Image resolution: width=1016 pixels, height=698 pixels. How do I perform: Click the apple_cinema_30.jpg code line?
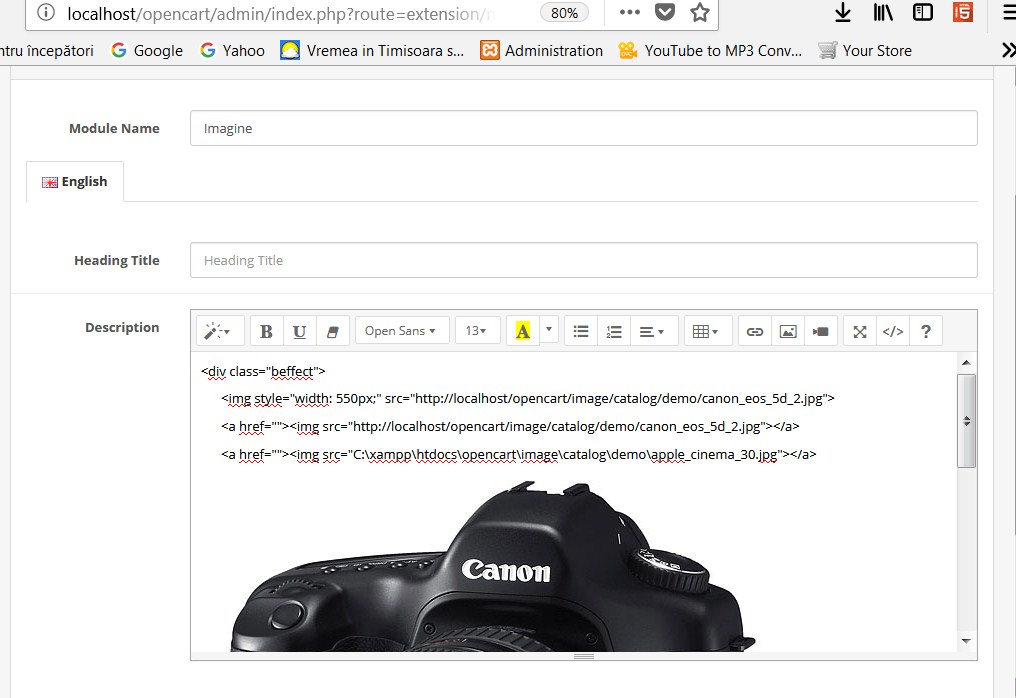[x=518, y=454]
